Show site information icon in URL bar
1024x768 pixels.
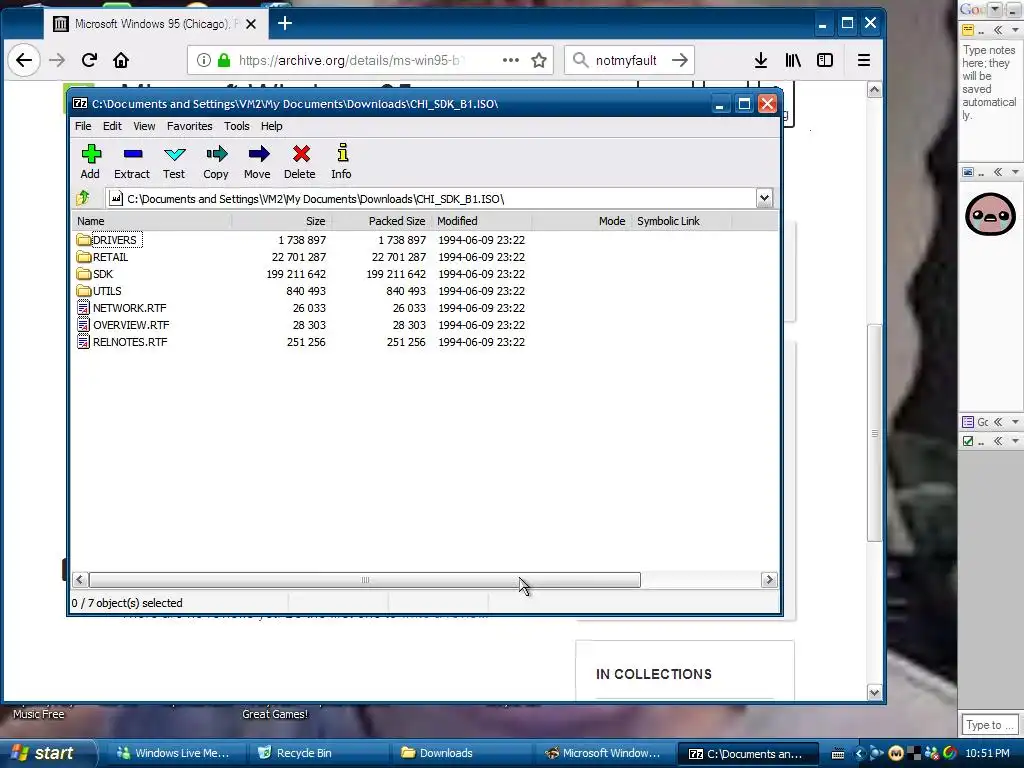coord(204,60)
